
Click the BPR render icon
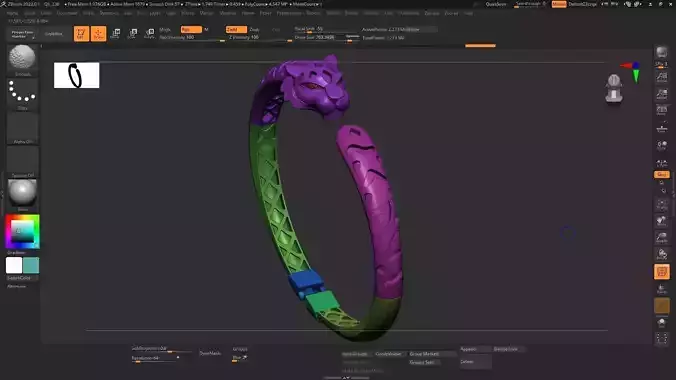tap(661, 53)
